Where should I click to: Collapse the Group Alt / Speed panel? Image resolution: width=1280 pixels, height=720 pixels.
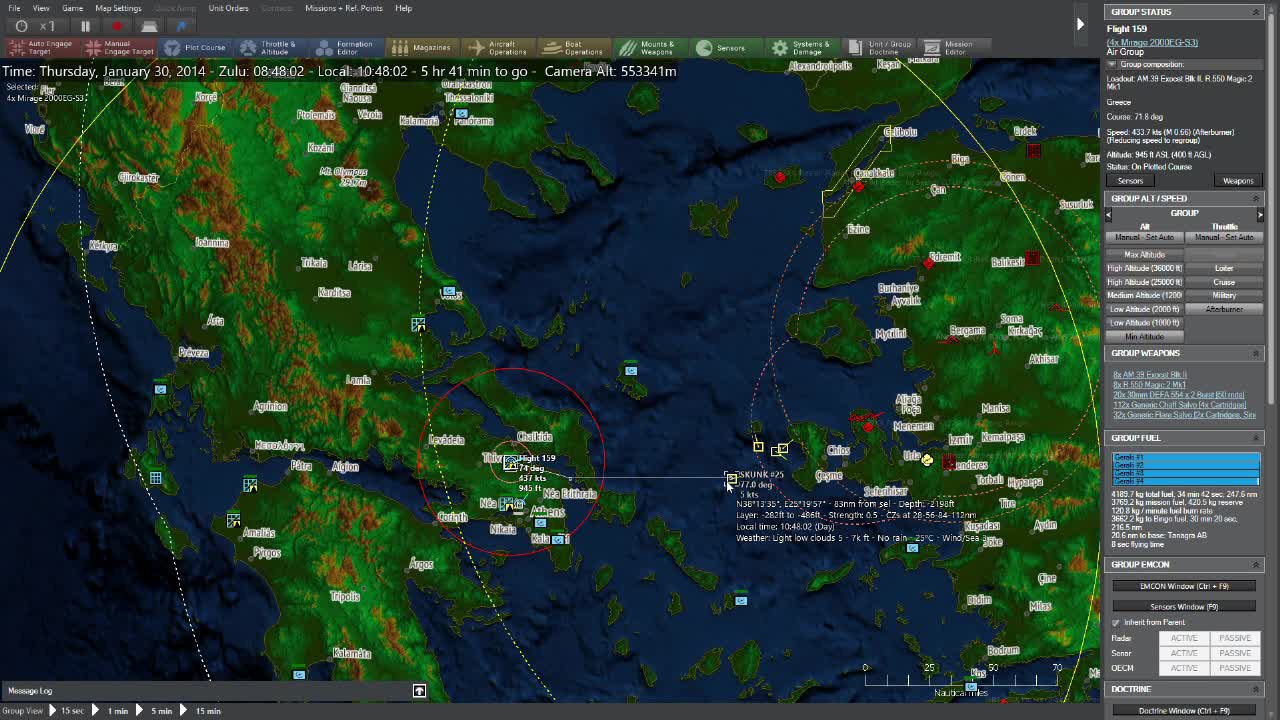coord(1256,198)
